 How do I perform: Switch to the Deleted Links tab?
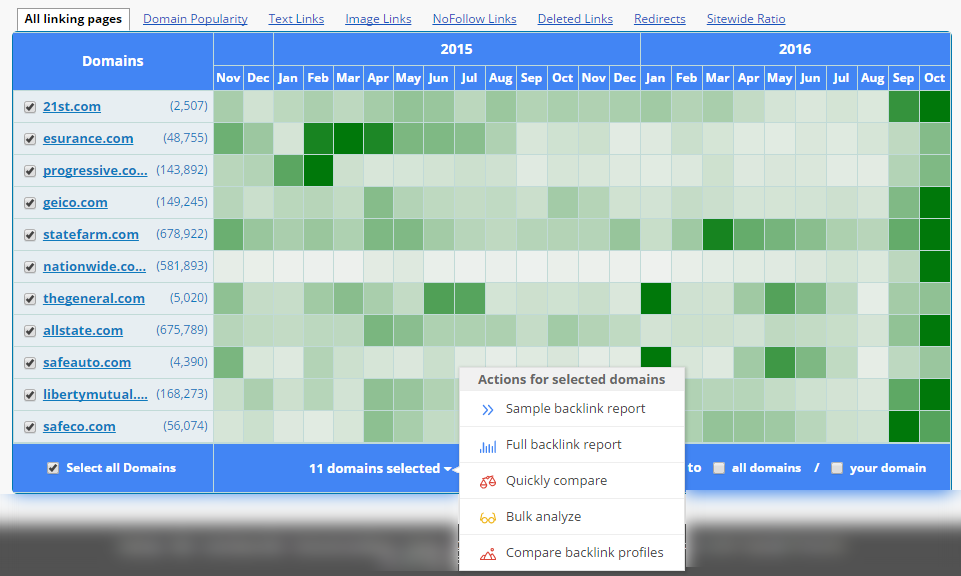tap(575, 19)
